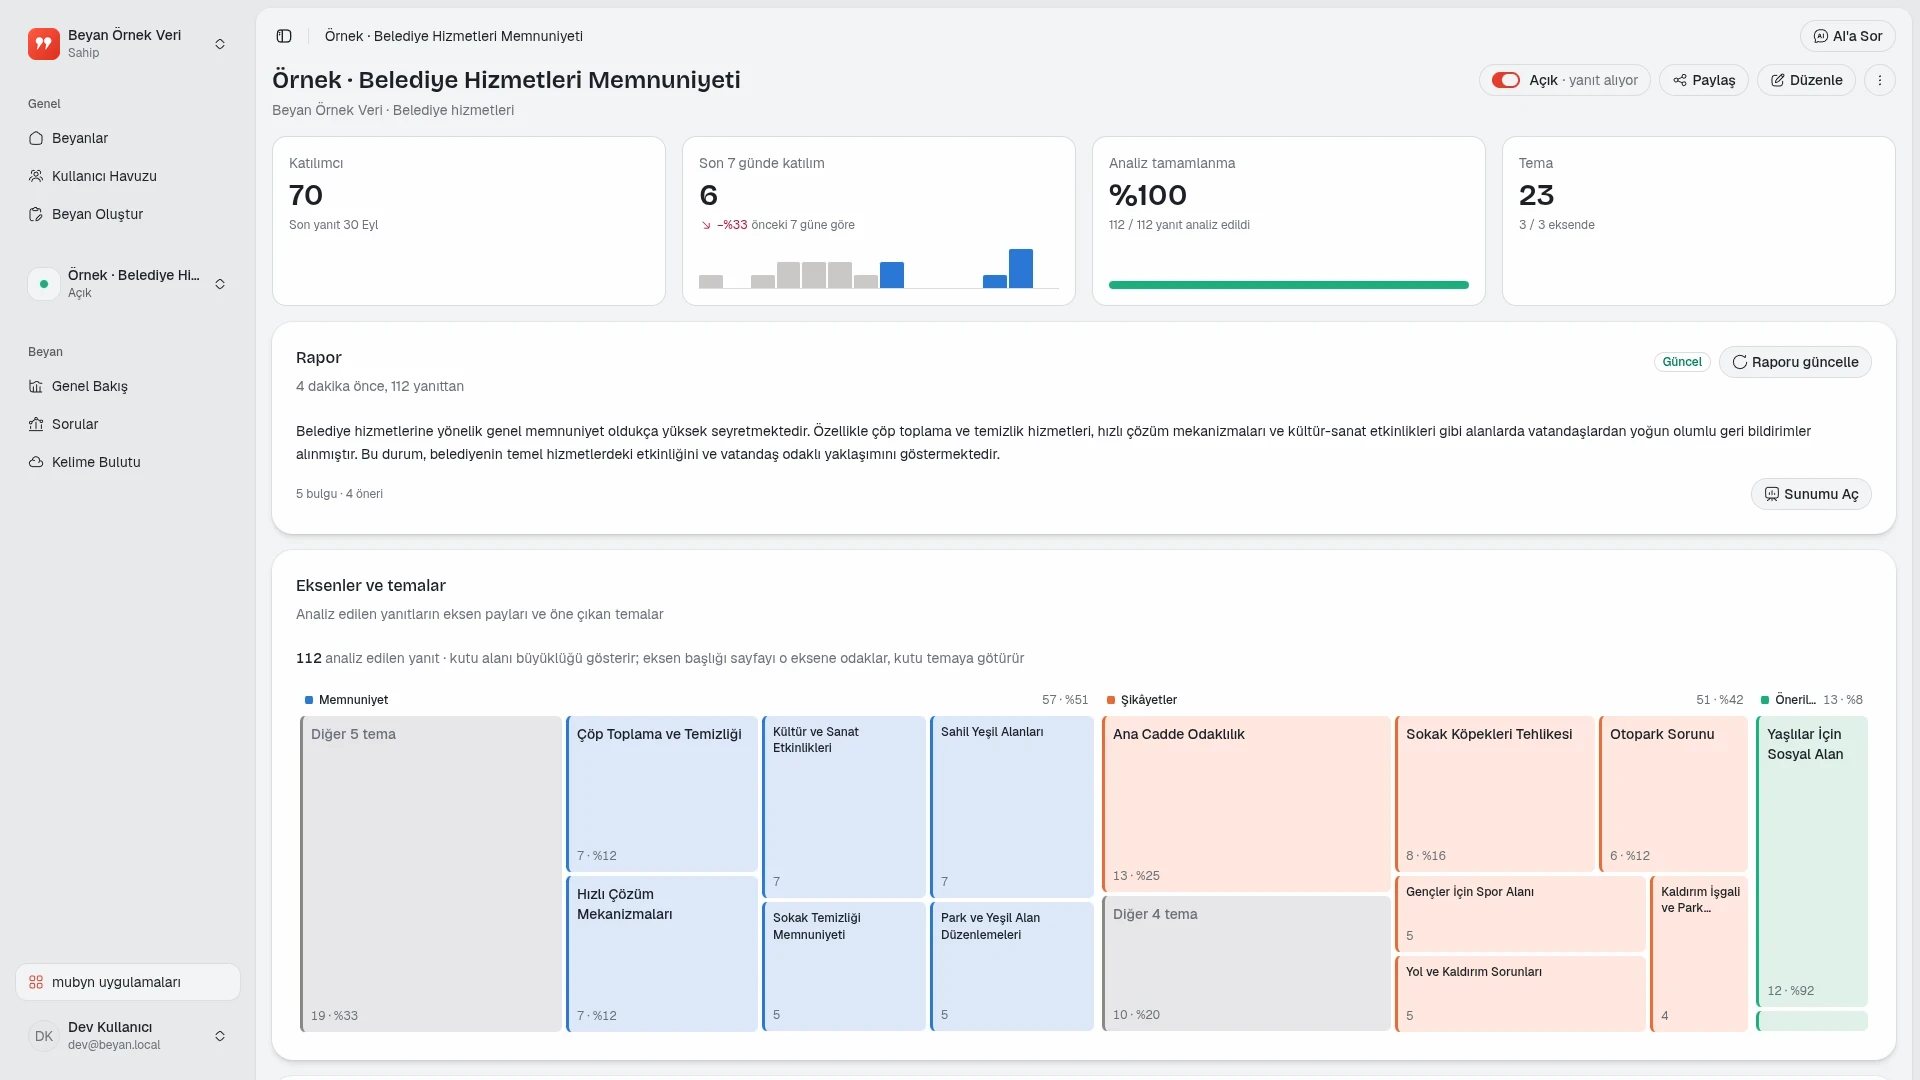1920x1080 pixels.
Task: Open the presentation with Sunumu Aç
Action: [1811, 494]
